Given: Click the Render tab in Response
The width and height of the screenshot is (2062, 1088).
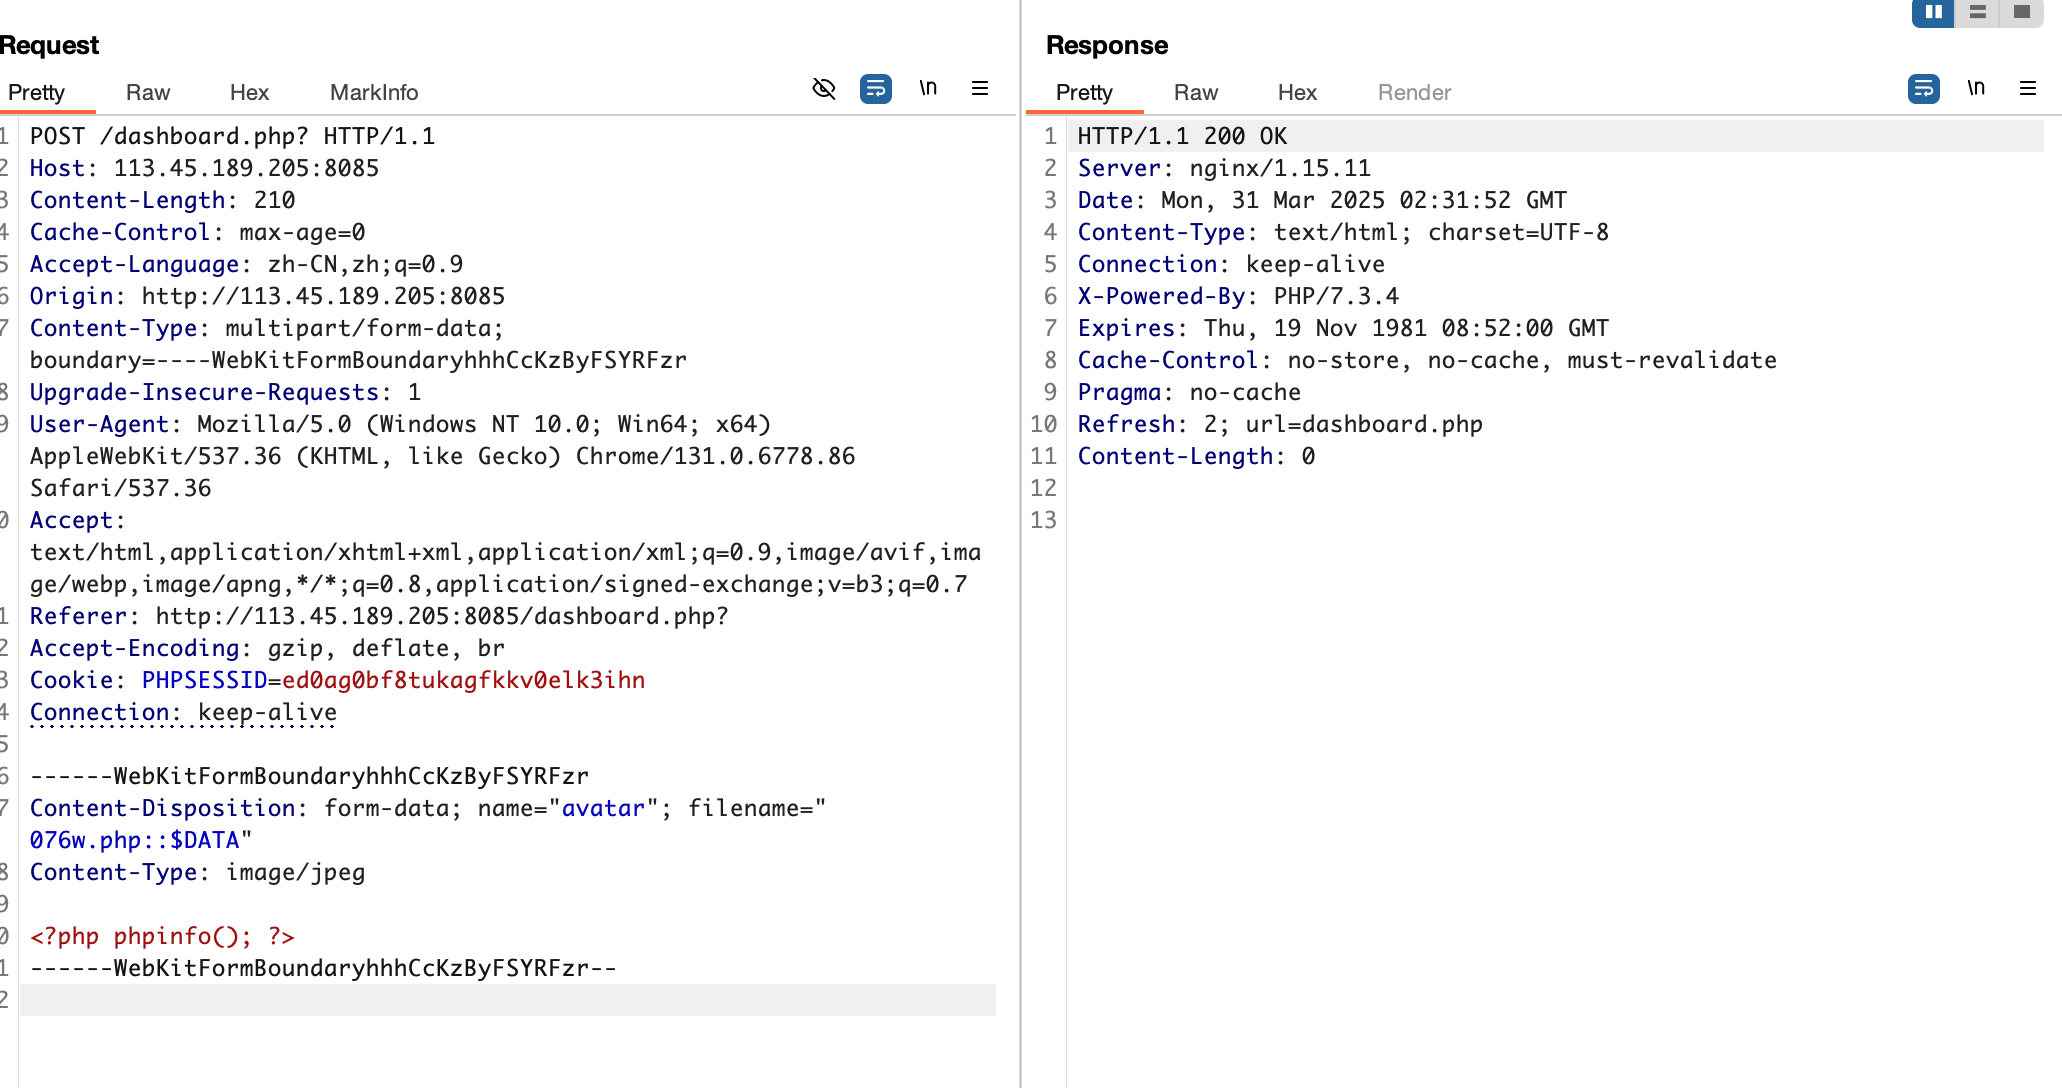Looking at the screenshot, I should tap(1414, 93).
